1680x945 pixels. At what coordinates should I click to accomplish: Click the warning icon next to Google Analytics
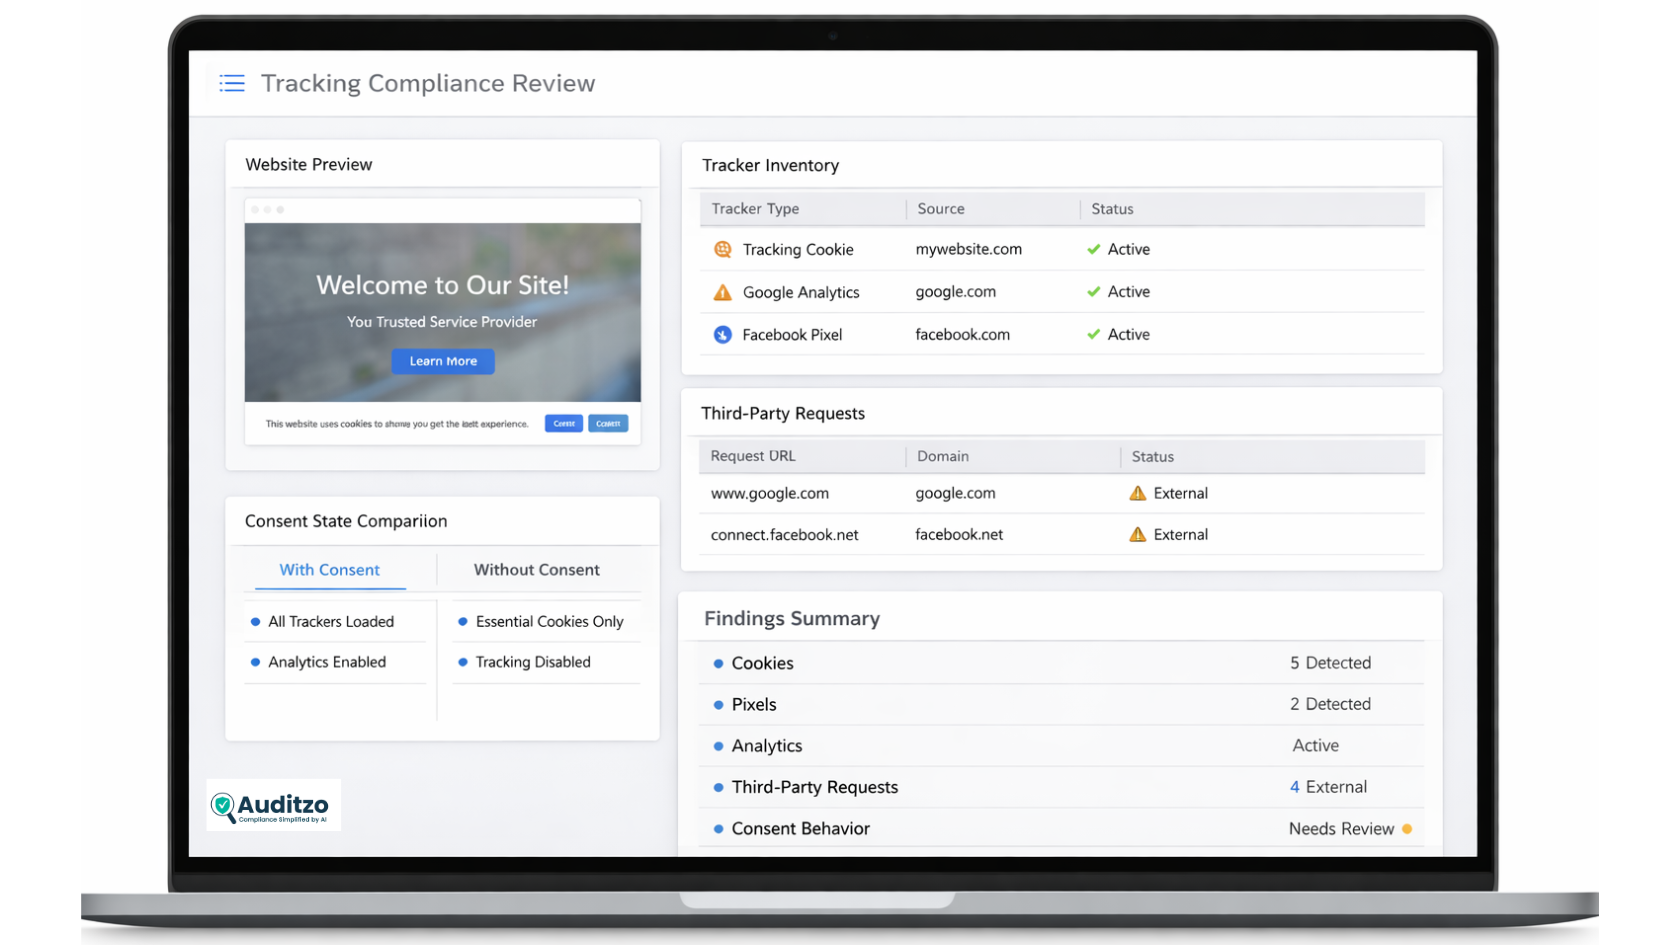721,292
